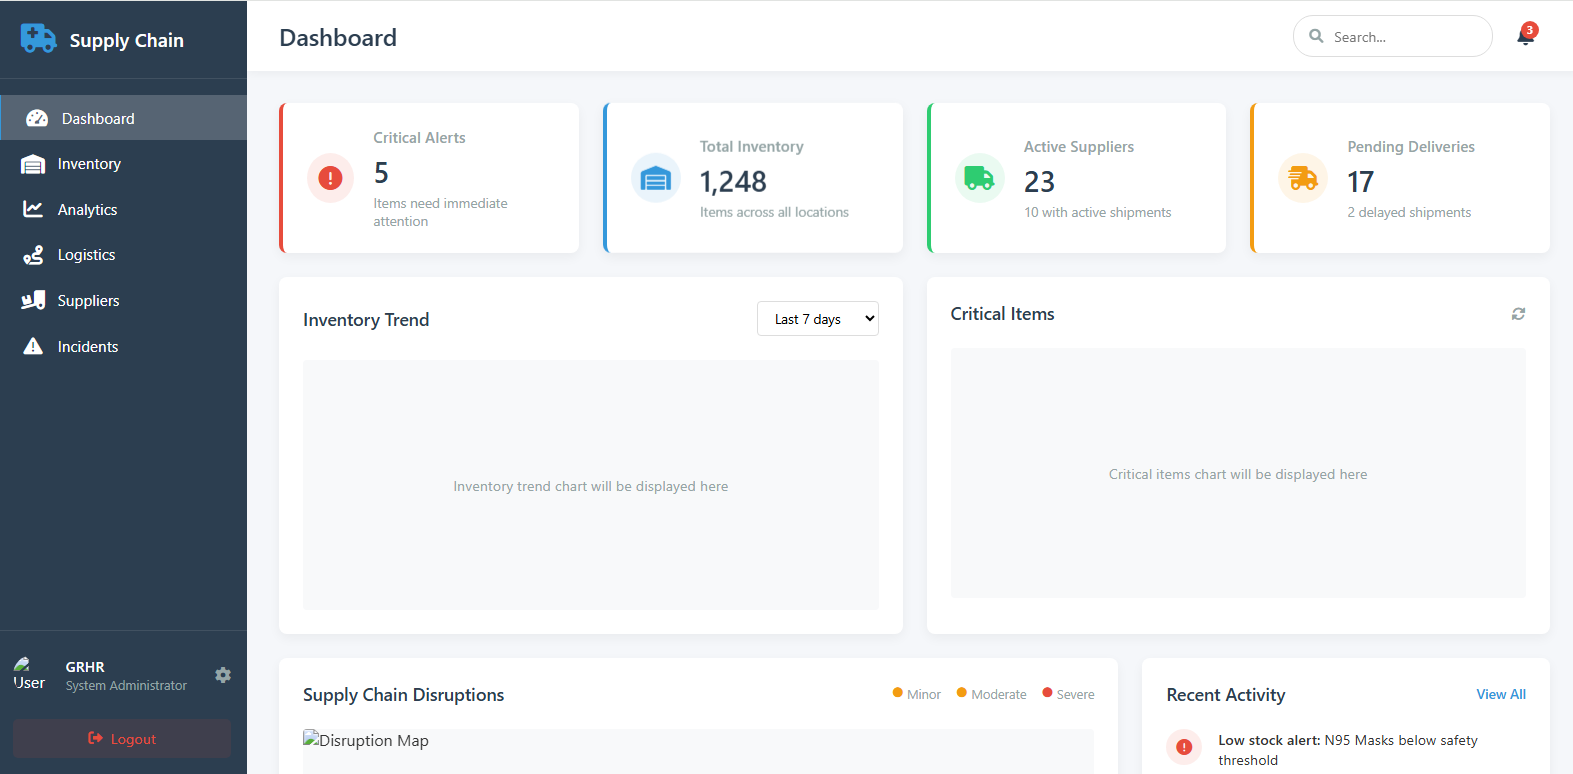Click the Suppliers dolly icon in sidebar

coord(33,300)
